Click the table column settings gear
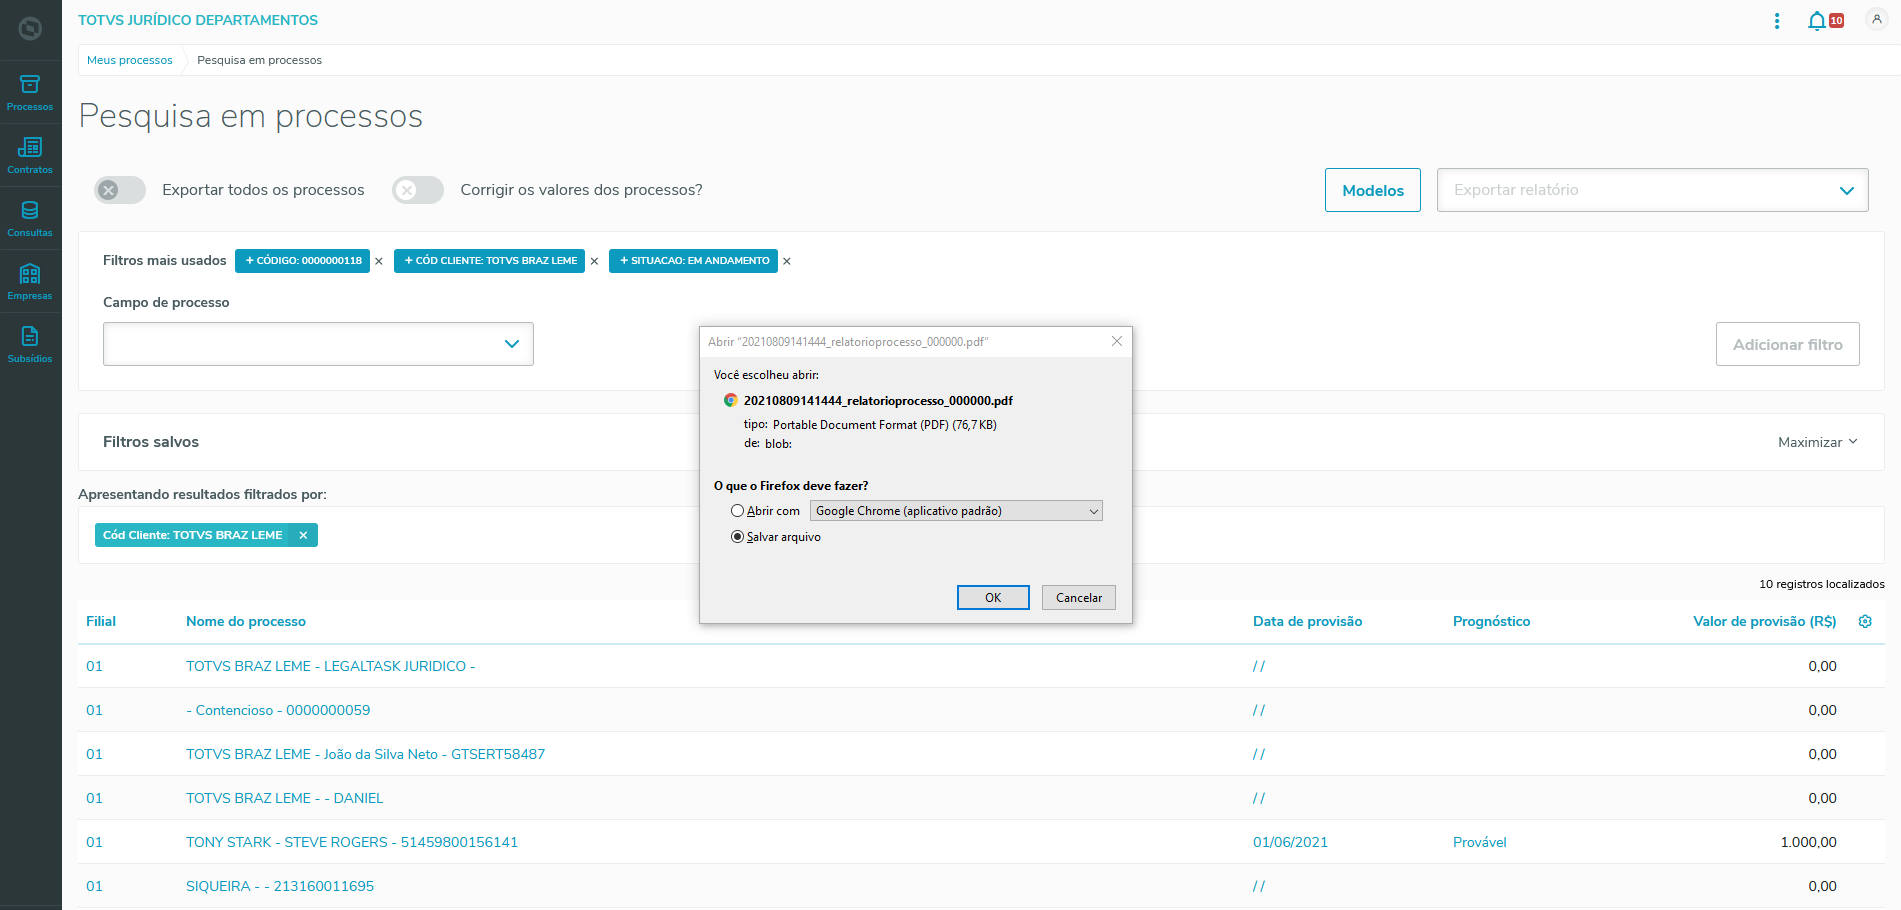Viewport: 1901px width, 910px height. click(1865, 621)
